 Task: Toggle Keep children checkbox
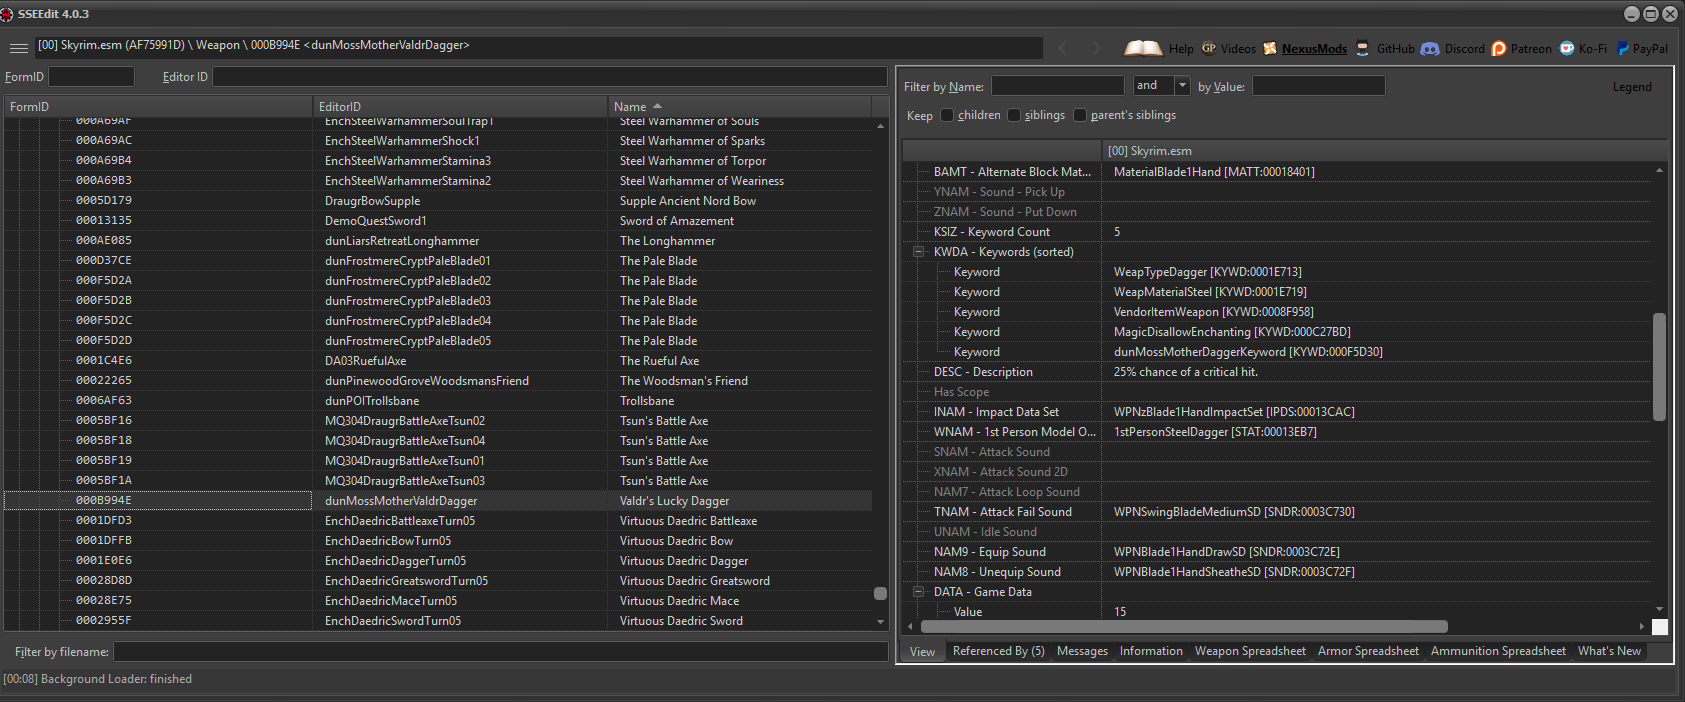click(947, 115)
